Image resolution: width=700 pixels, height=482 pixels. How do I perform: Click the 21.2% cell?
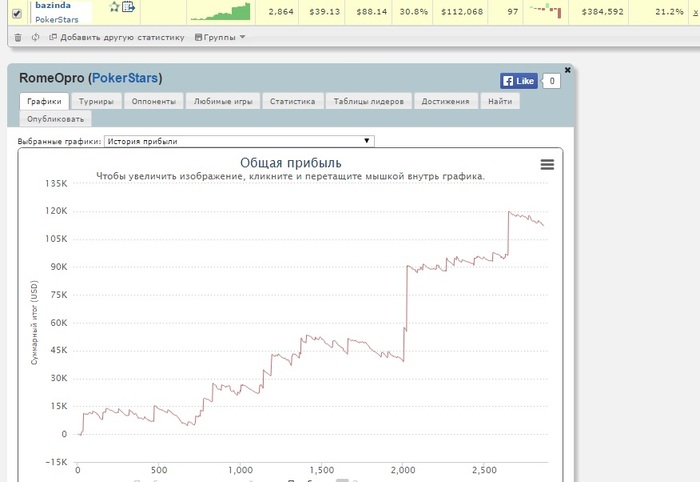(x=669, y=12)
